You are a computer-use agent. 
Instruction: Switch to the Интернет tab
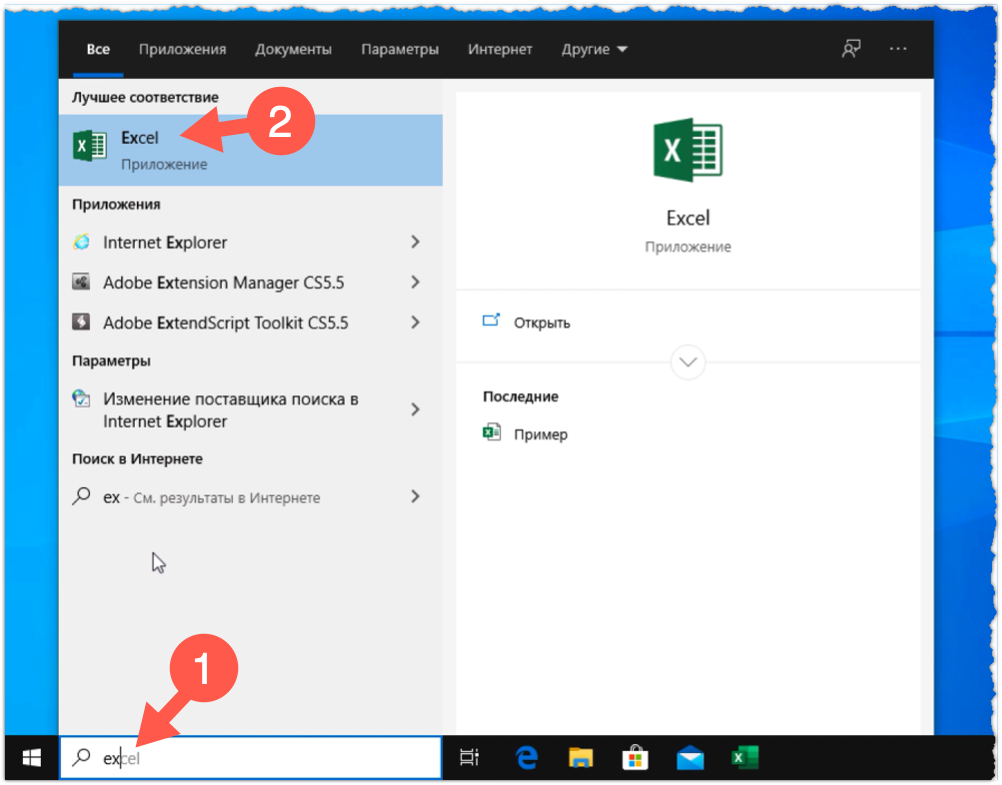click(500, 49)
